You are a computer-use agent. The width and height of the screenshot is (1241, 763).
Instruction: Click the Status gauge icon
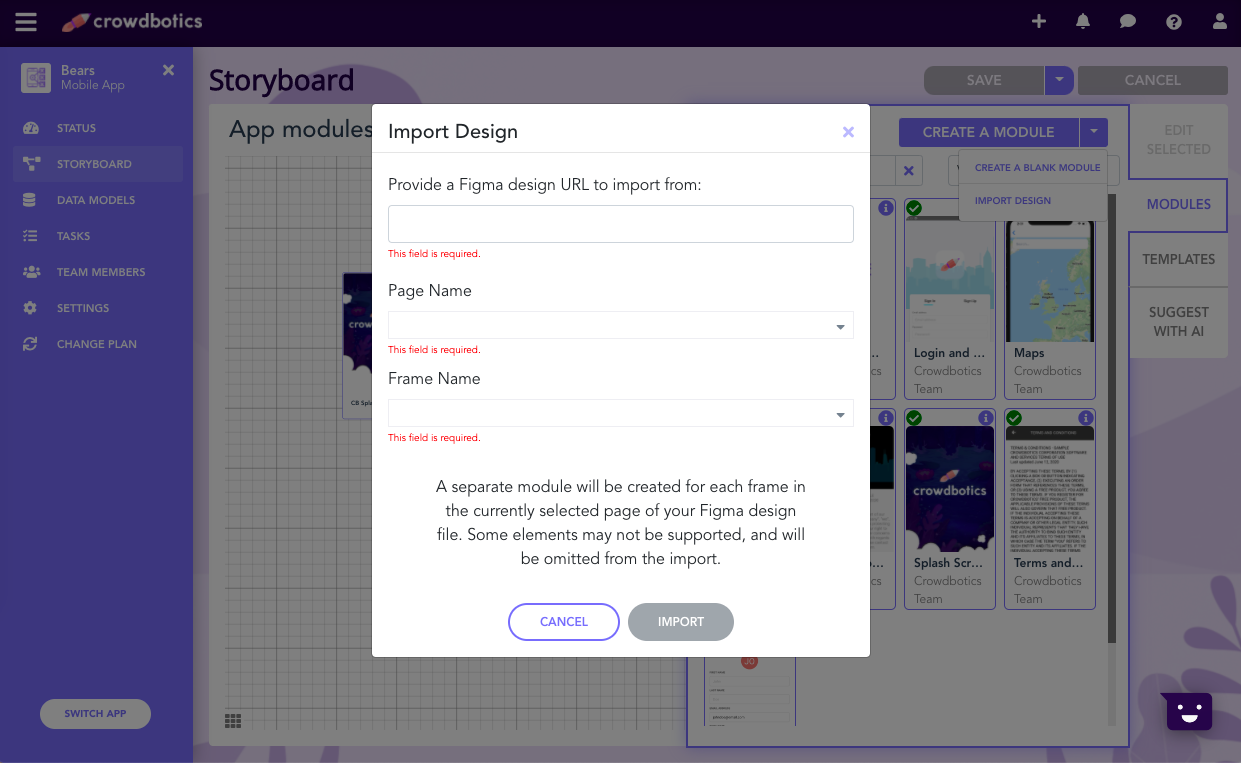(x=30, y=128)
